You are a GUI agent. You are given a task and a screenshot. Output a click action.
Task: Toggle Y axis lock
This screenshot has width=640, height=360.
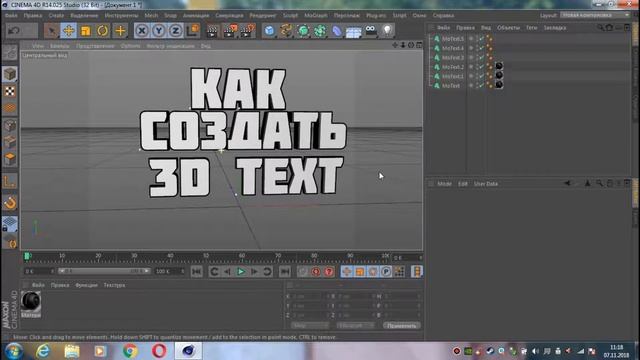tap(159, 31)
